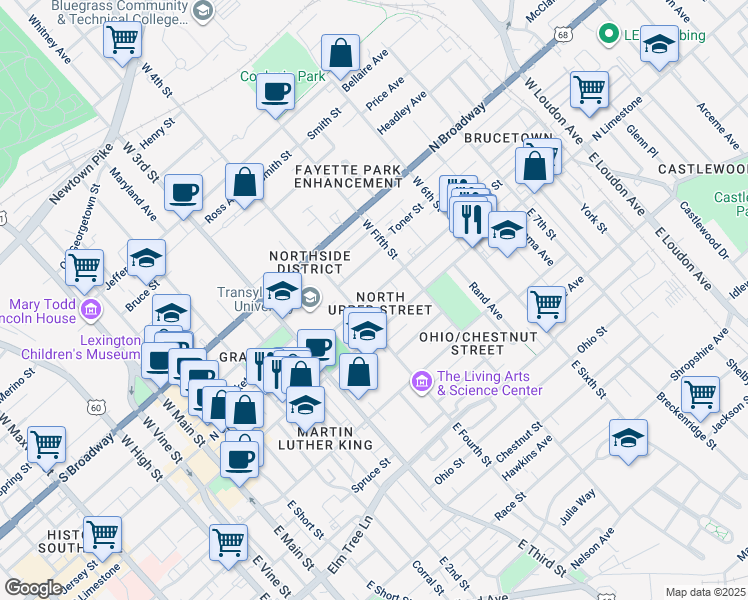Image resolution: width=748 pixels, height=600 pixels.
Task: Open the shopping cart marker near Breckenridge St
Action: point(700,396)
